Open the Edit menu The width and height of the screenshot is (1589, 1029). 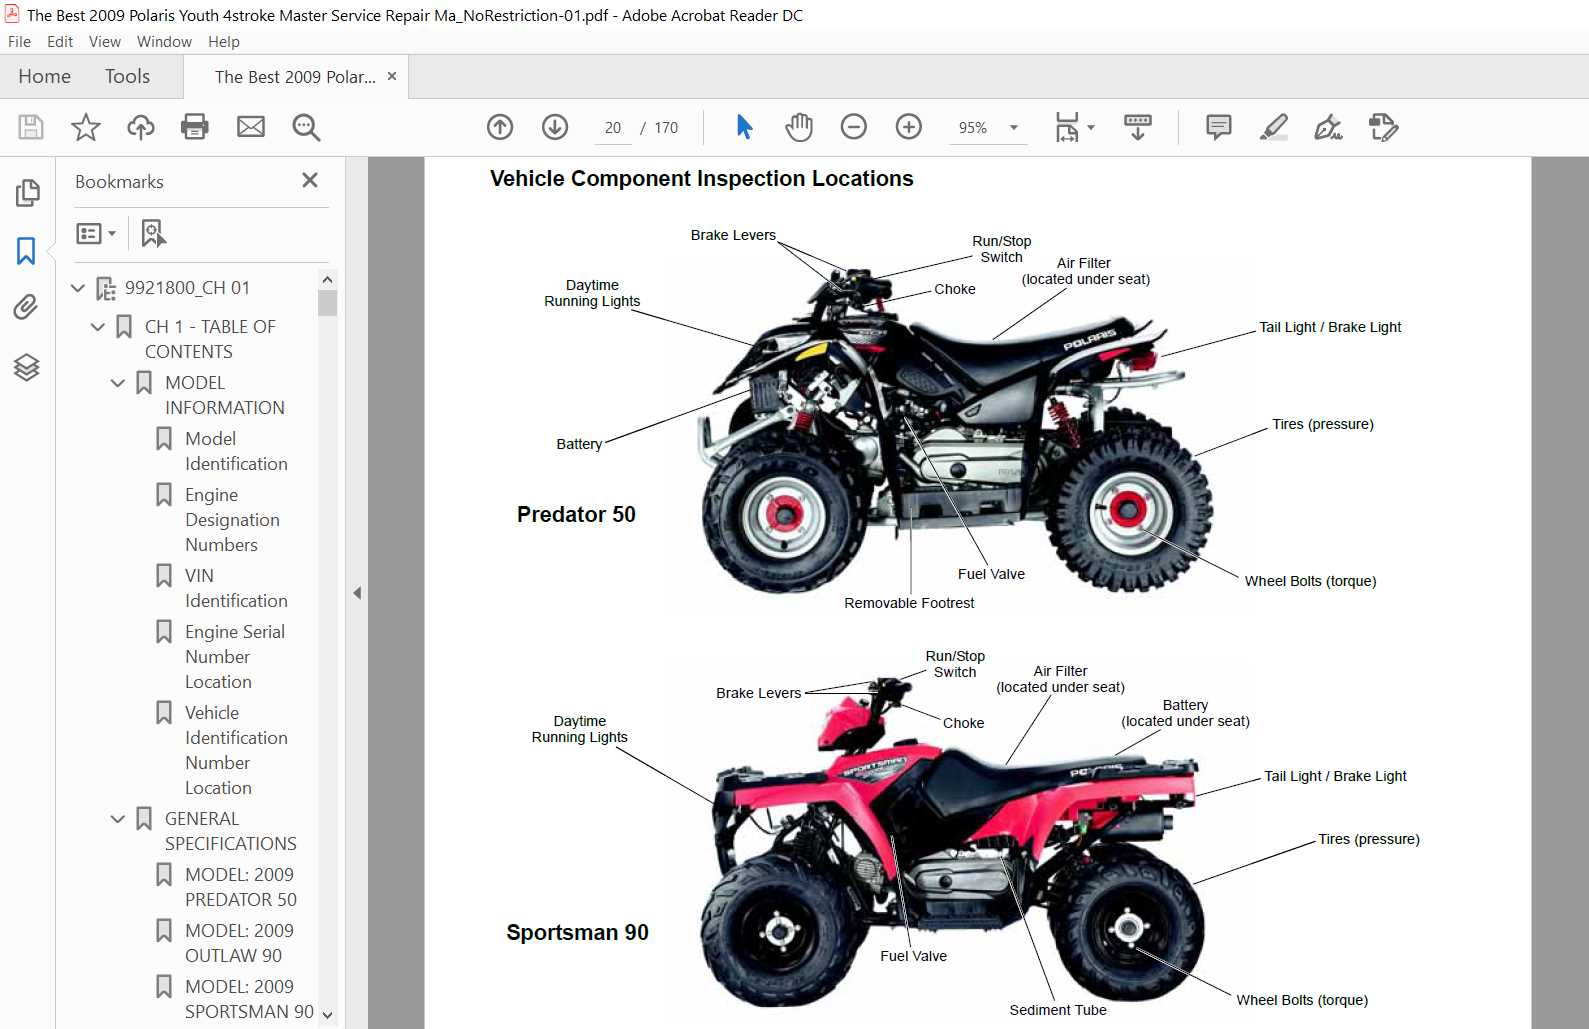coord(60,42)
